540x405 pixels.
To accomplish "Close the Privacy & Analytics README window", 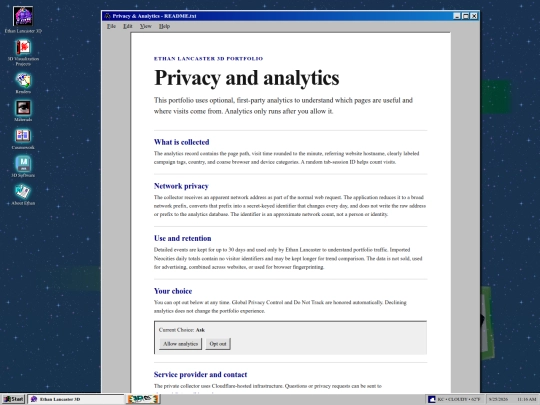I will 474,16.
